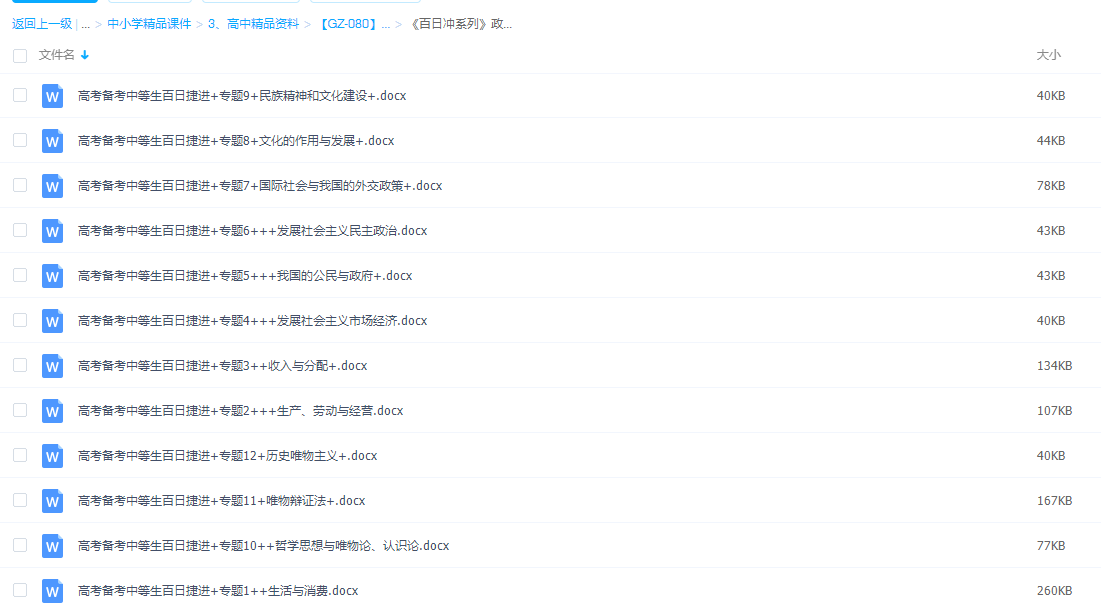Click Word icon beside 专题8 文化的作用与发展
This screenshot has height=612, width=1101.
tap(52, 141)
